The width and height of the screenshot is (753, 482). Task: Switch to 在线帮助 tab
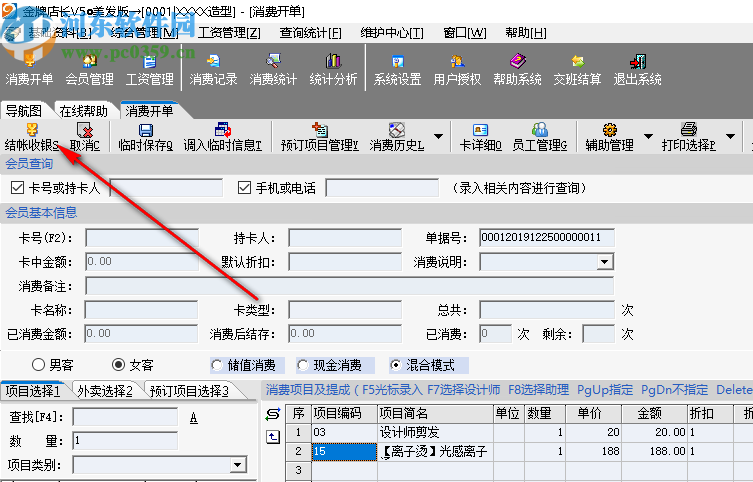(x=84, y=111)
